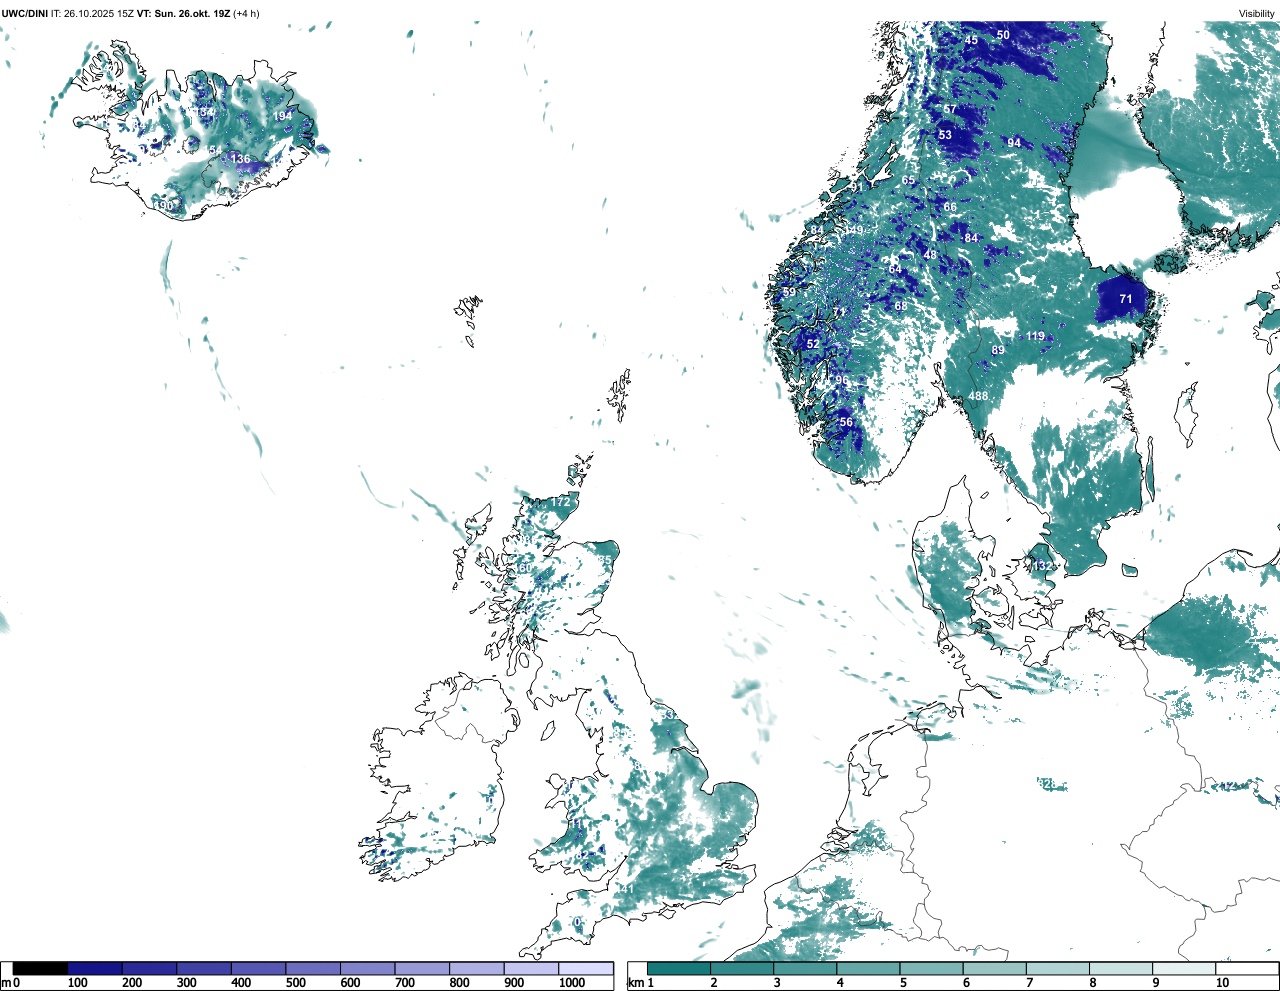Select the 2–3 km teal legend swatch
The image size is (1280, 991).
(742, 968)
